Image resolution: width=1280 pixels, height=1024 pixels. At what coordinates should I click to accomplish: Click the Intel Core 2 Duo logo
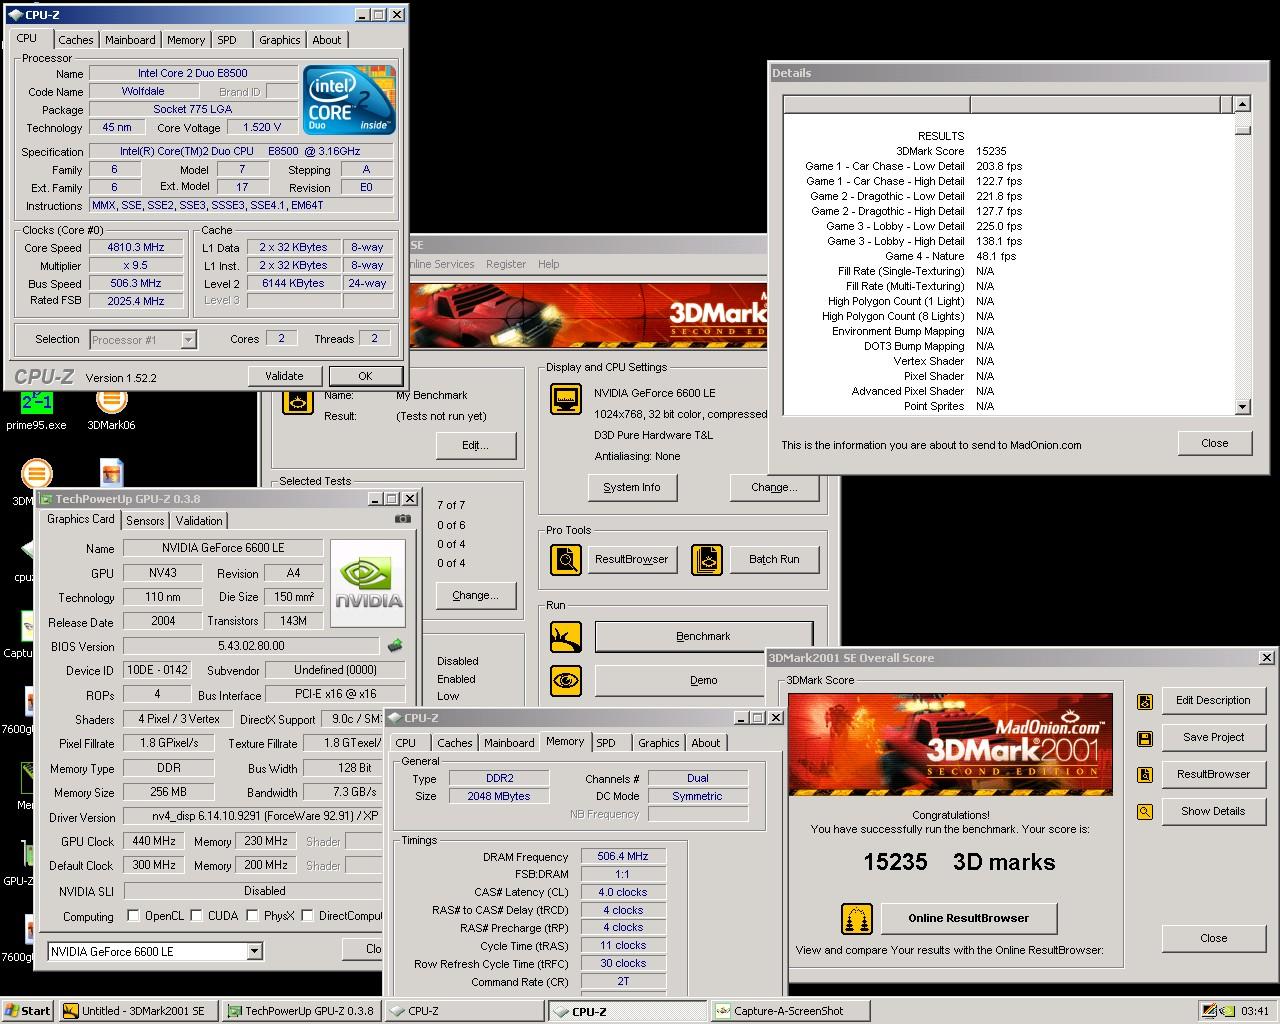click(349, 100)
